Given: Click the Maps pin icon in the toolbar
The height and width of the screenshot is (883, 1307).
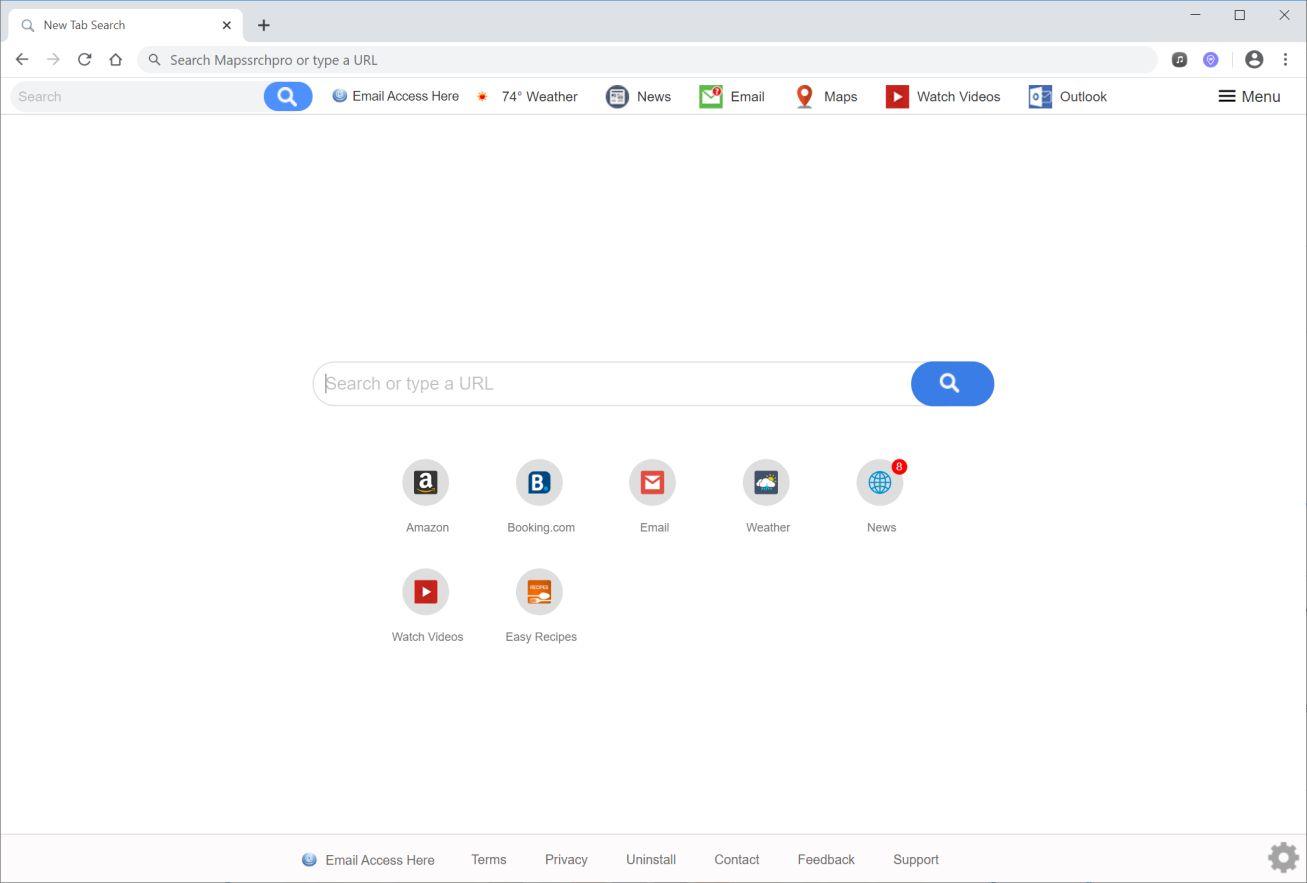Looking at the screenshot, I should tap(804, 96).
